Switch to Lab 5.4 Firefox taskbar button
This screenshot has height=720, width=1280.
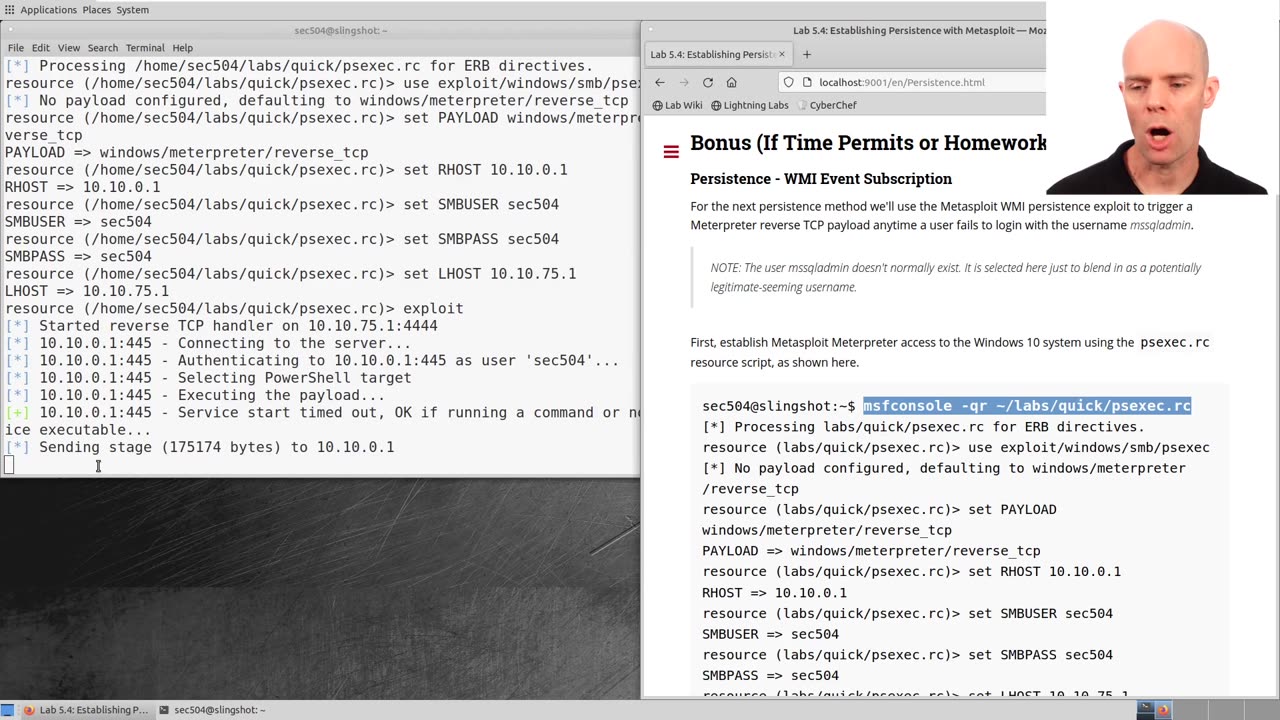pyautogui.click(x=86, y=710)
